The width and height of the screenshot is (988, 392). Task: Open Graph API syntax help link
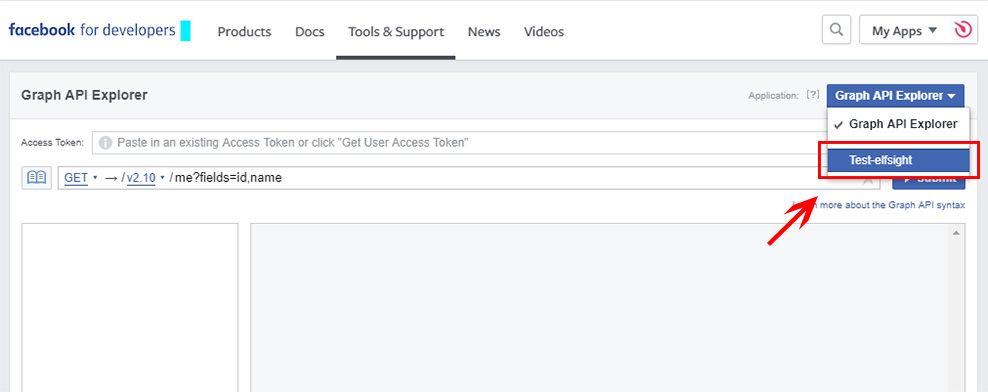coord(880,205)
